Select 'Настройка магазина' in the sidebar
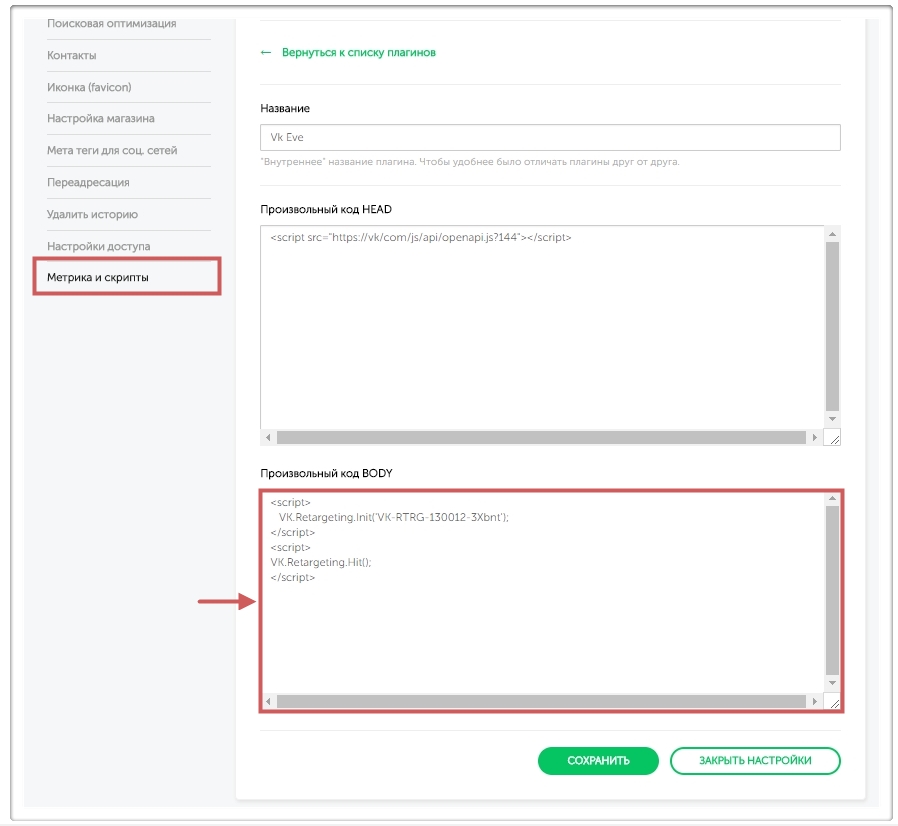 pos(100,118)
